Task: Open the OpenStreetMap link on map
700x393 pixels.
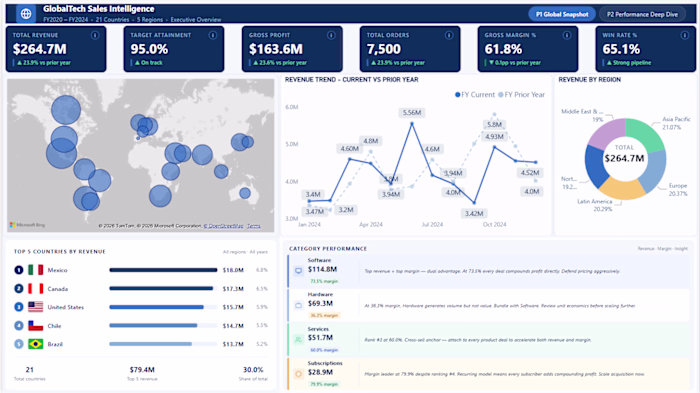Action: [x=224, y=226]
